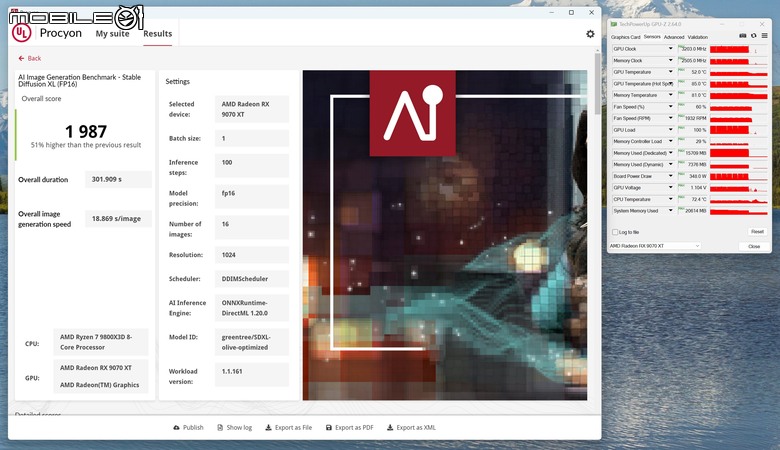
Task: Open the GPU-Z hamburger menu icon
Action: [x=765, y=36]
